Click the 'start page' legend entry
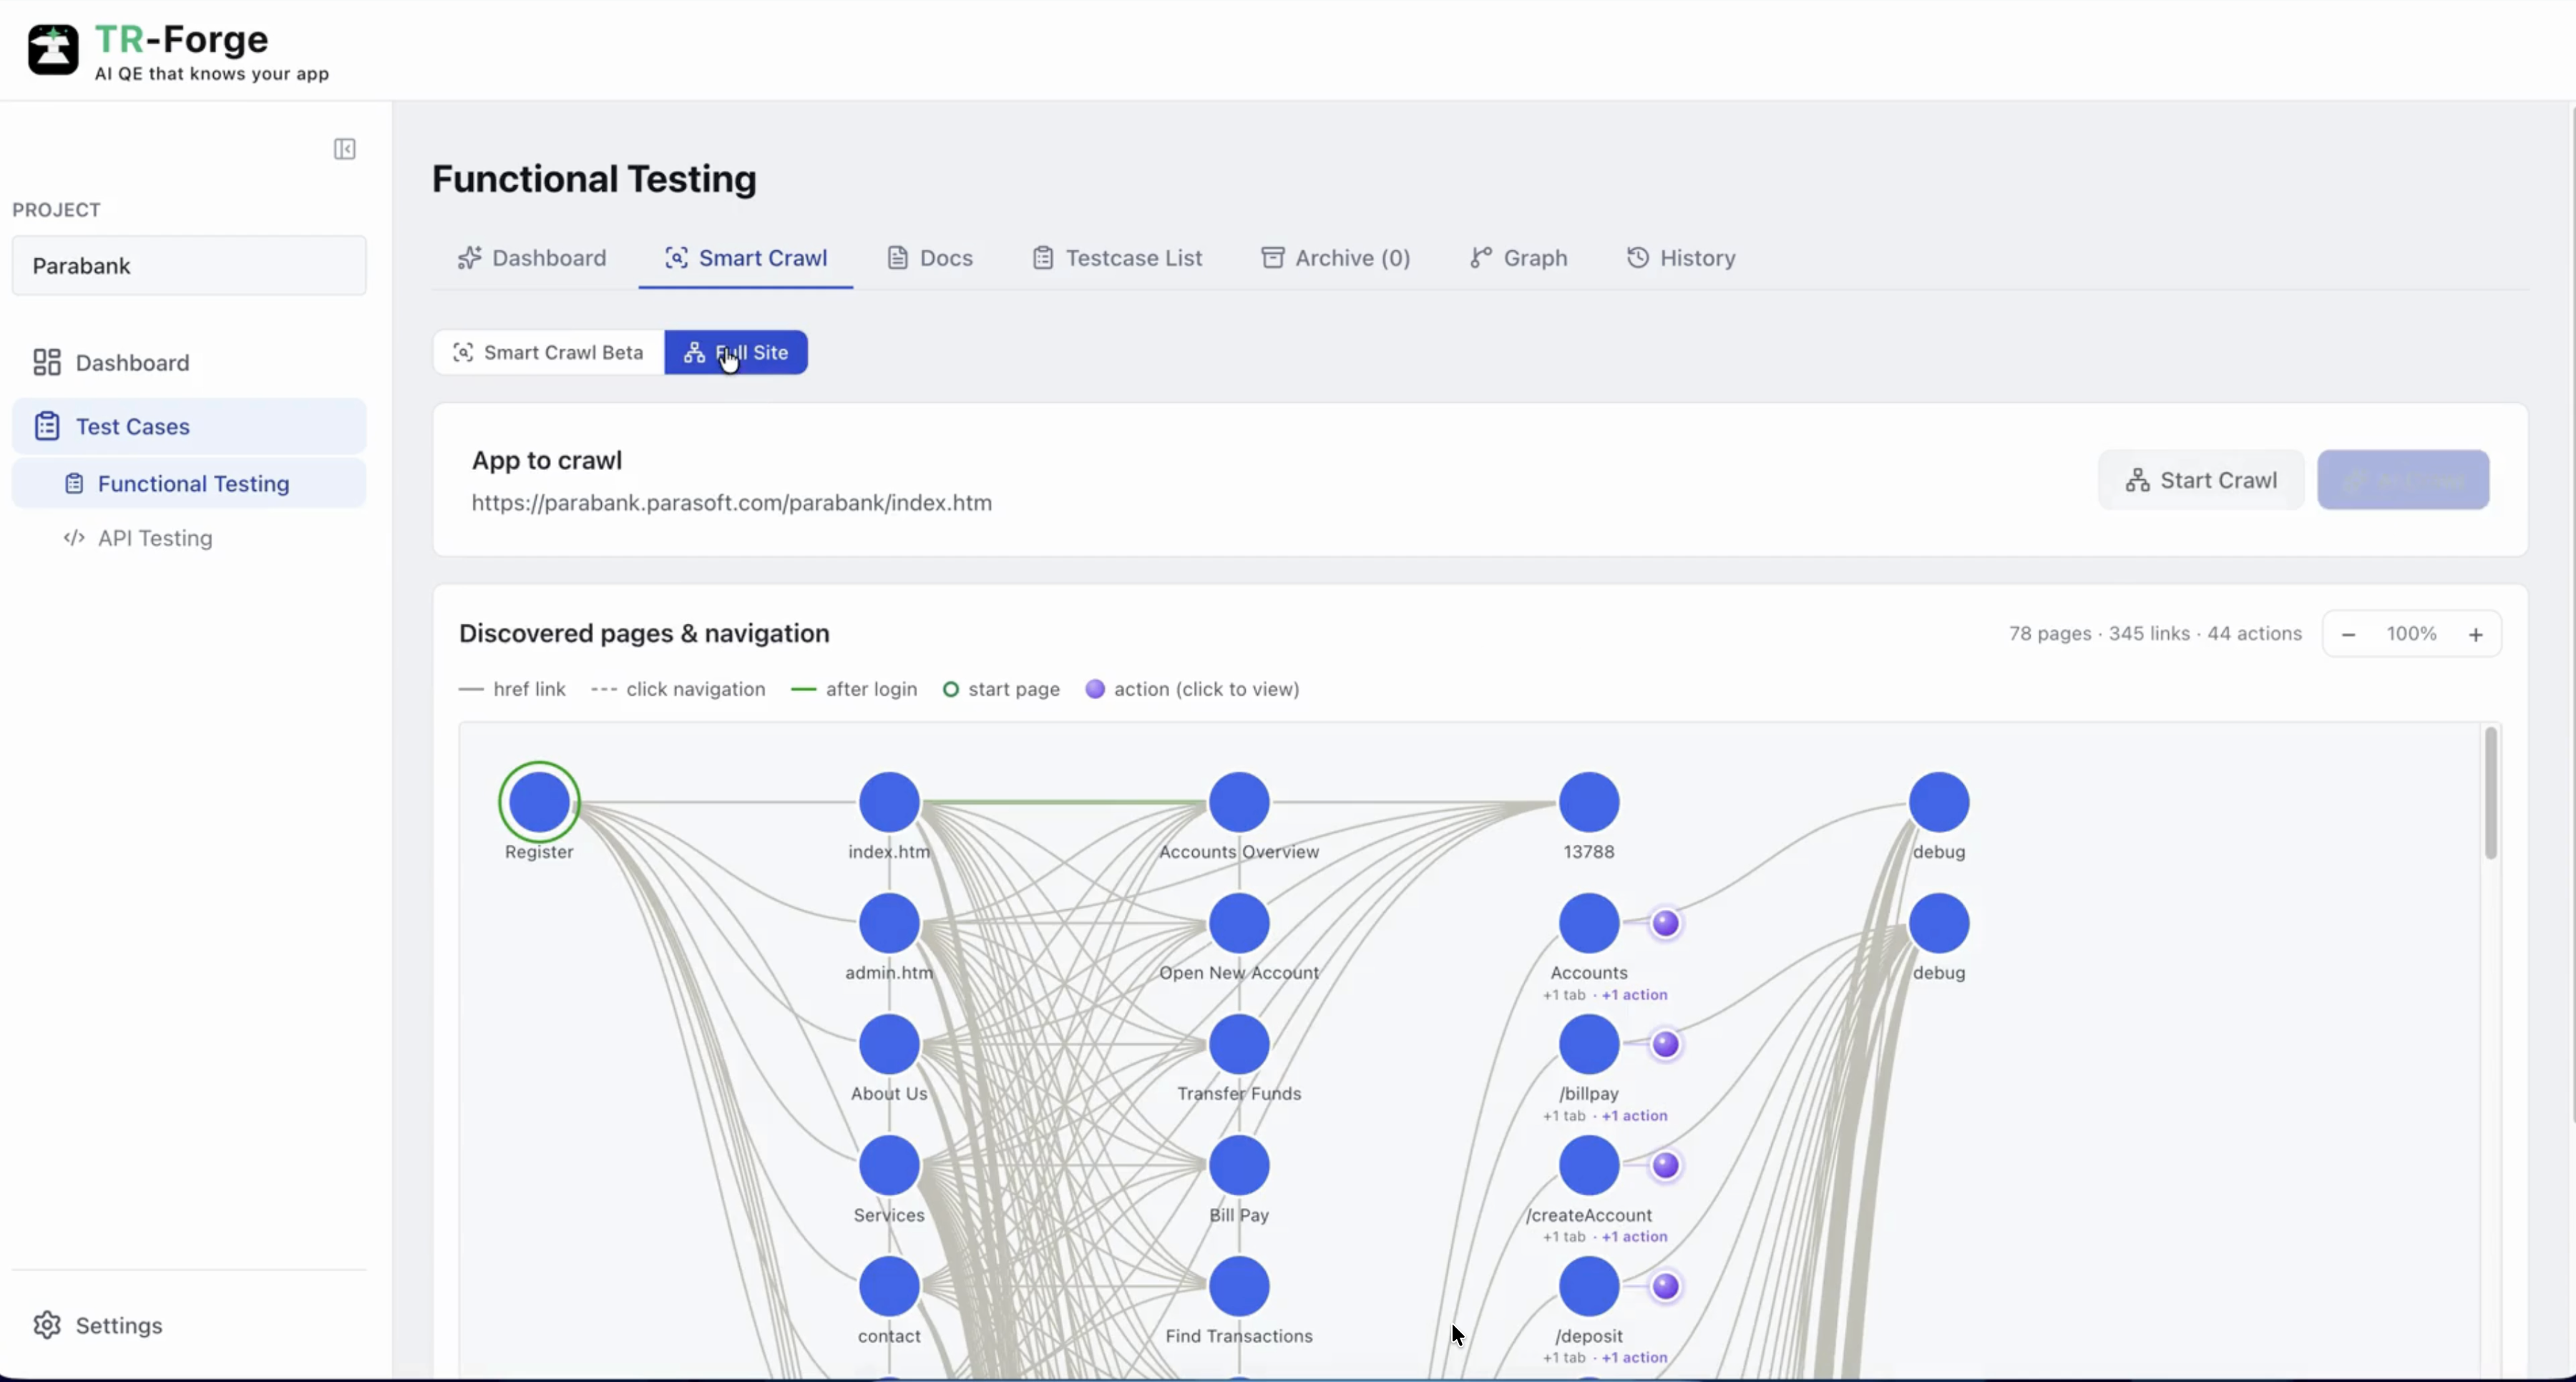 (1001, 689)
